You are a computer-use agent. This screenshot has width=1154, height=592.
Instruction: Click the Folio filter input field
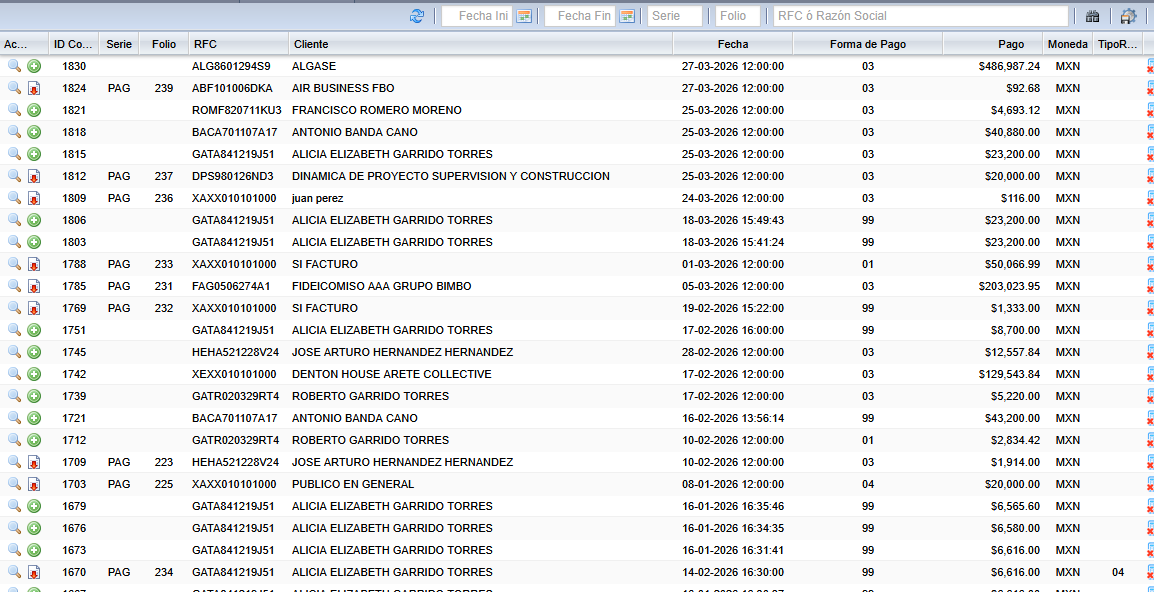tap(737, 16)
